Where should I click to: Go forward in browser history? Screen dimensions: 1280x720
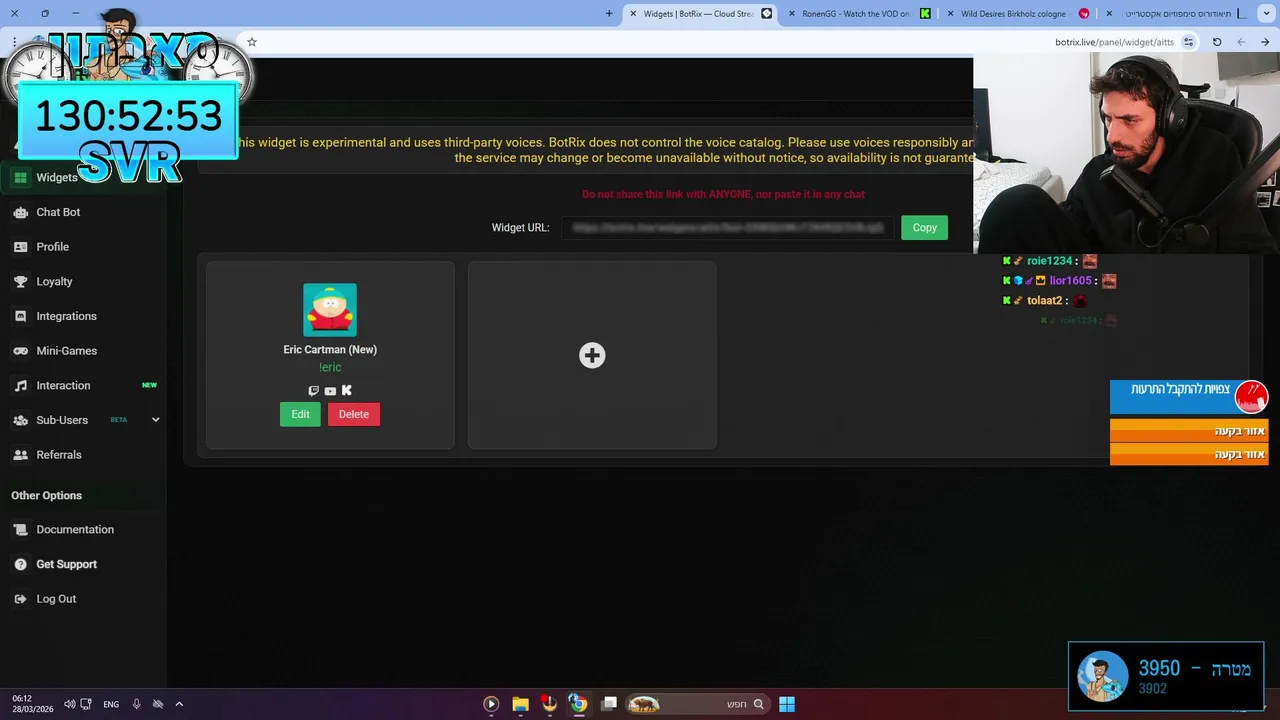tap(1241, 42)
